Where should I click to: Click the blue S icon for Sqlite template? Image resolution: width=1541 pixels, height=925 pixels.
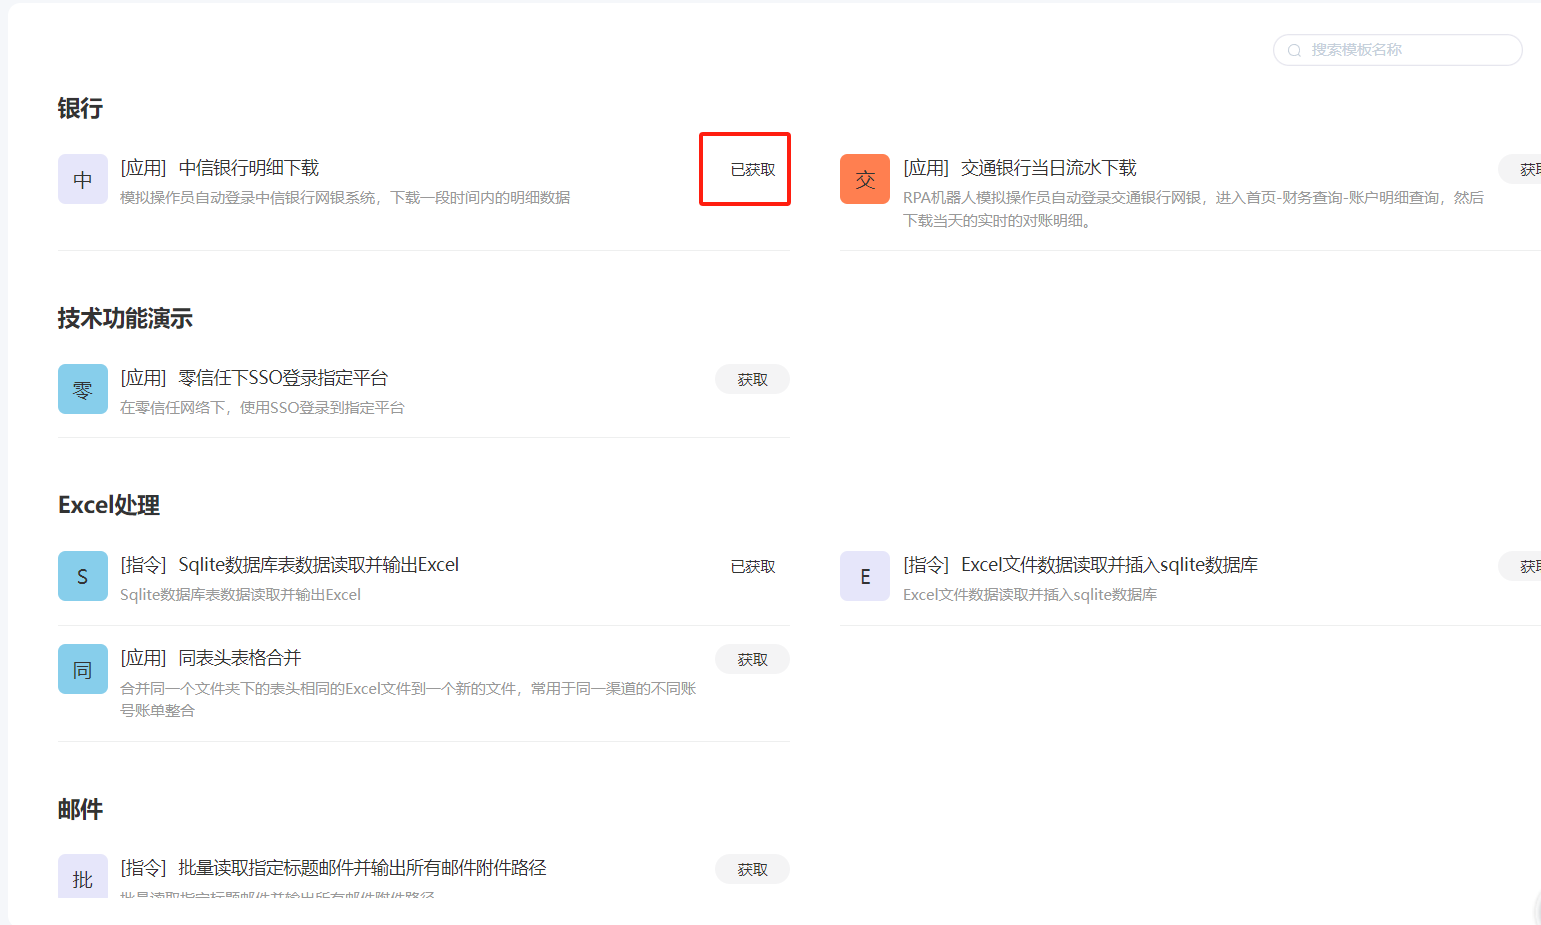tap(83, 576)
